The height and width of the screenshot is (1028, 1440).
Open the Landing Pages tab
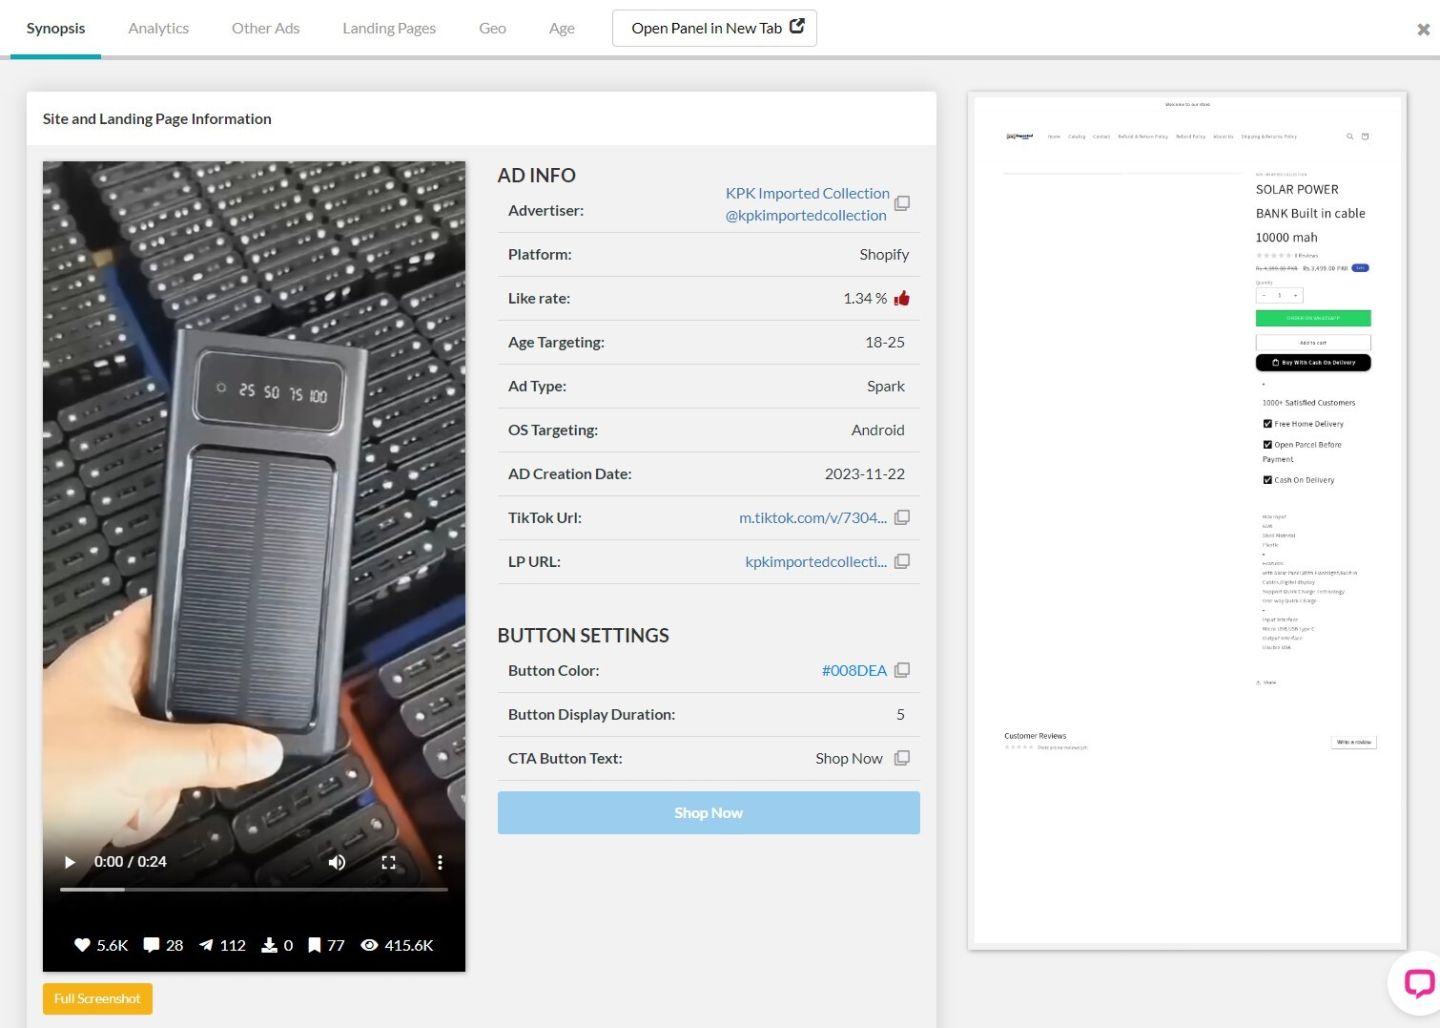tap(389, 29)
